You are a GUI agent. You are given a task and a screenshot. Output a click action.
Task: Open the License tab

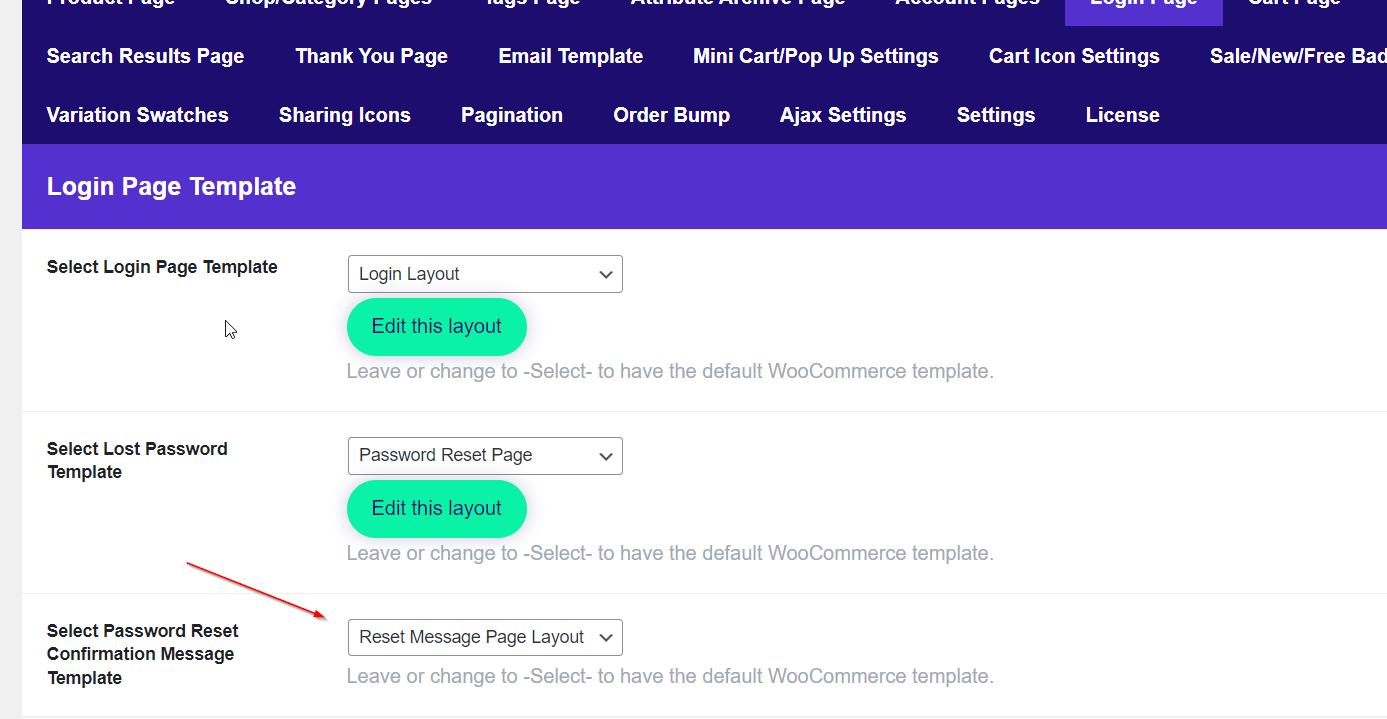point(1122,115)
